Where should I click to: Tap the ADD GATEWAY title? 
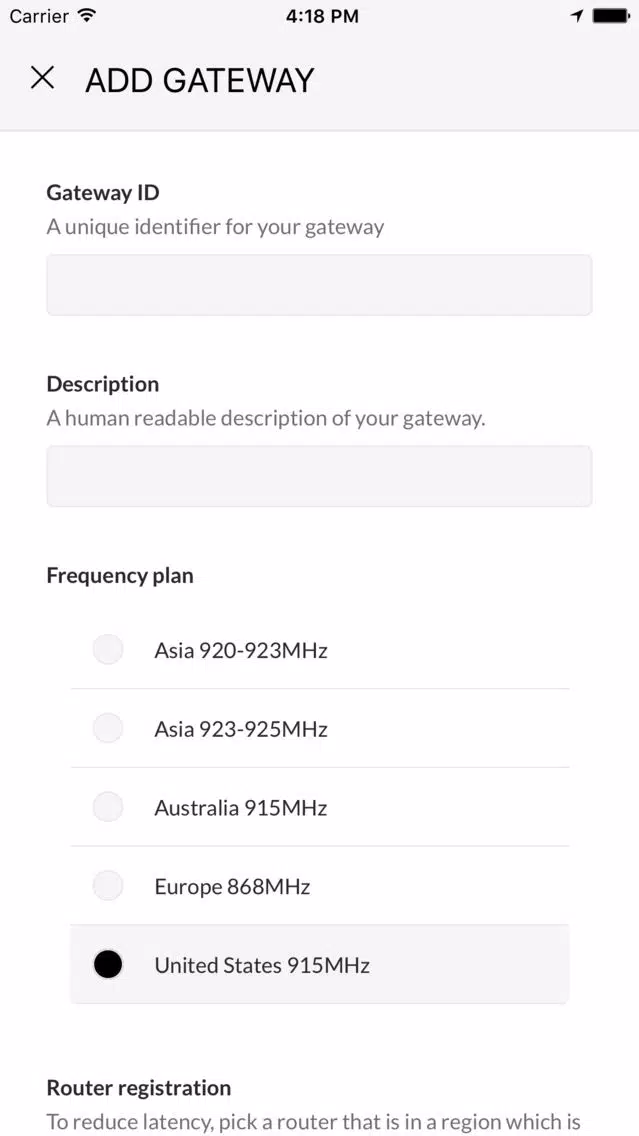pos(200,80)
